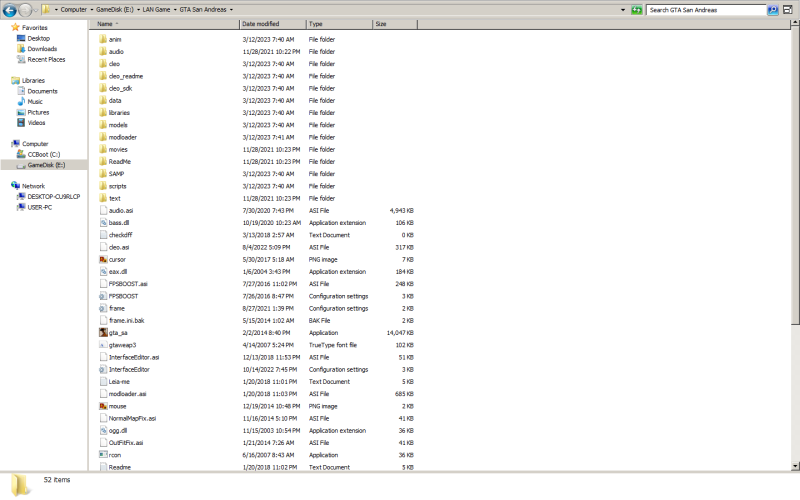Click the scrollbar down arrow
Viewport: 800px width, 500px height.
[x=795, y=466]
